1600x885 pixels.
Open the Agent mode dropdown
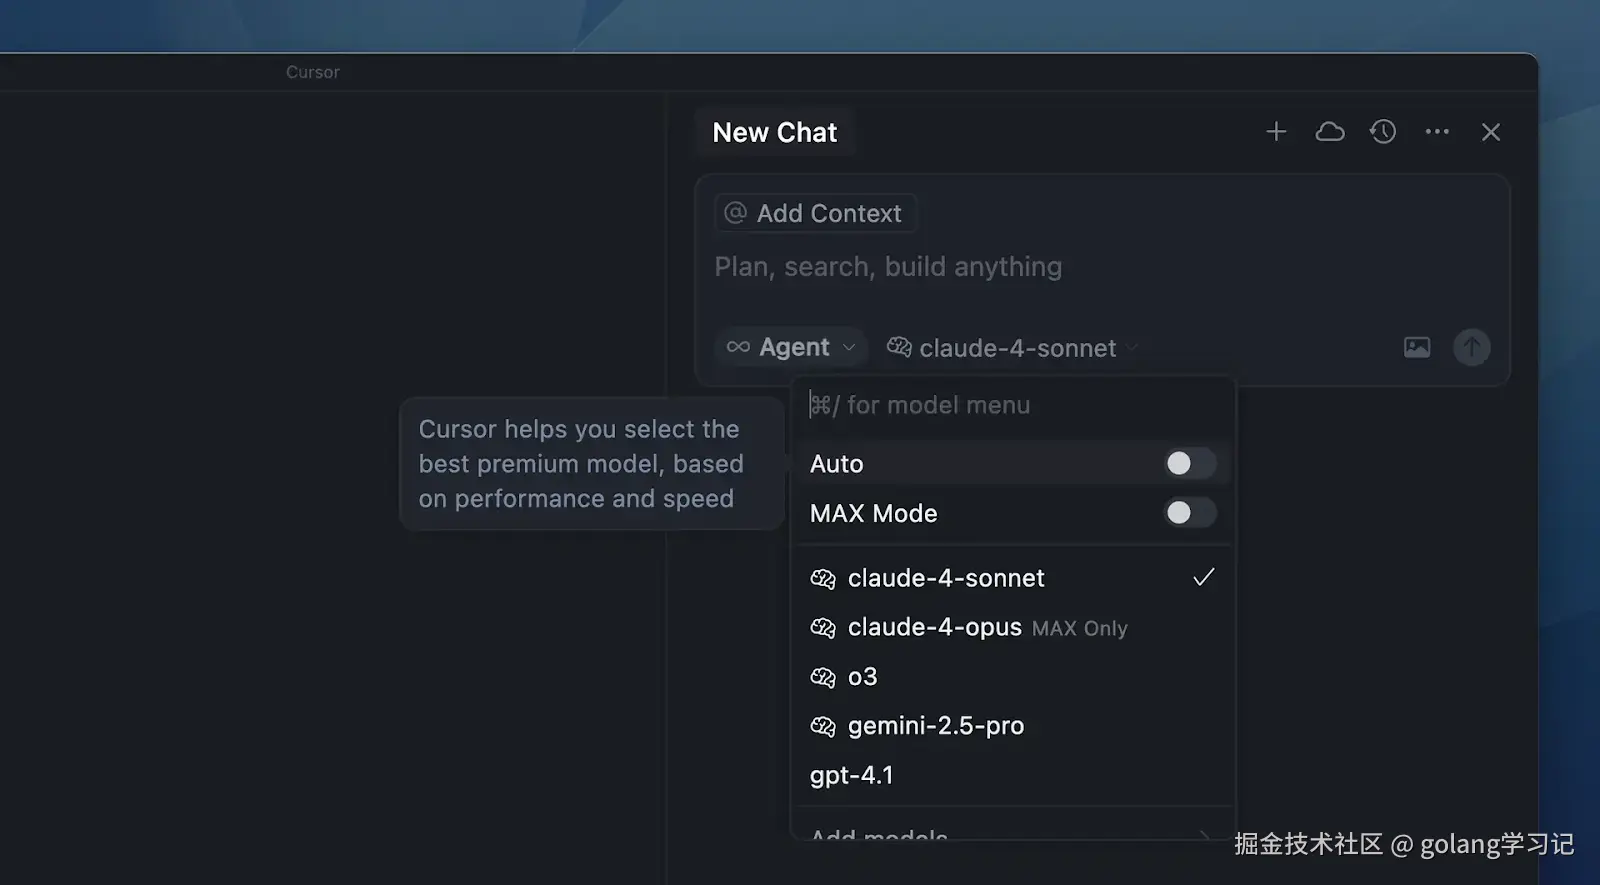click(x=791, y=347)
